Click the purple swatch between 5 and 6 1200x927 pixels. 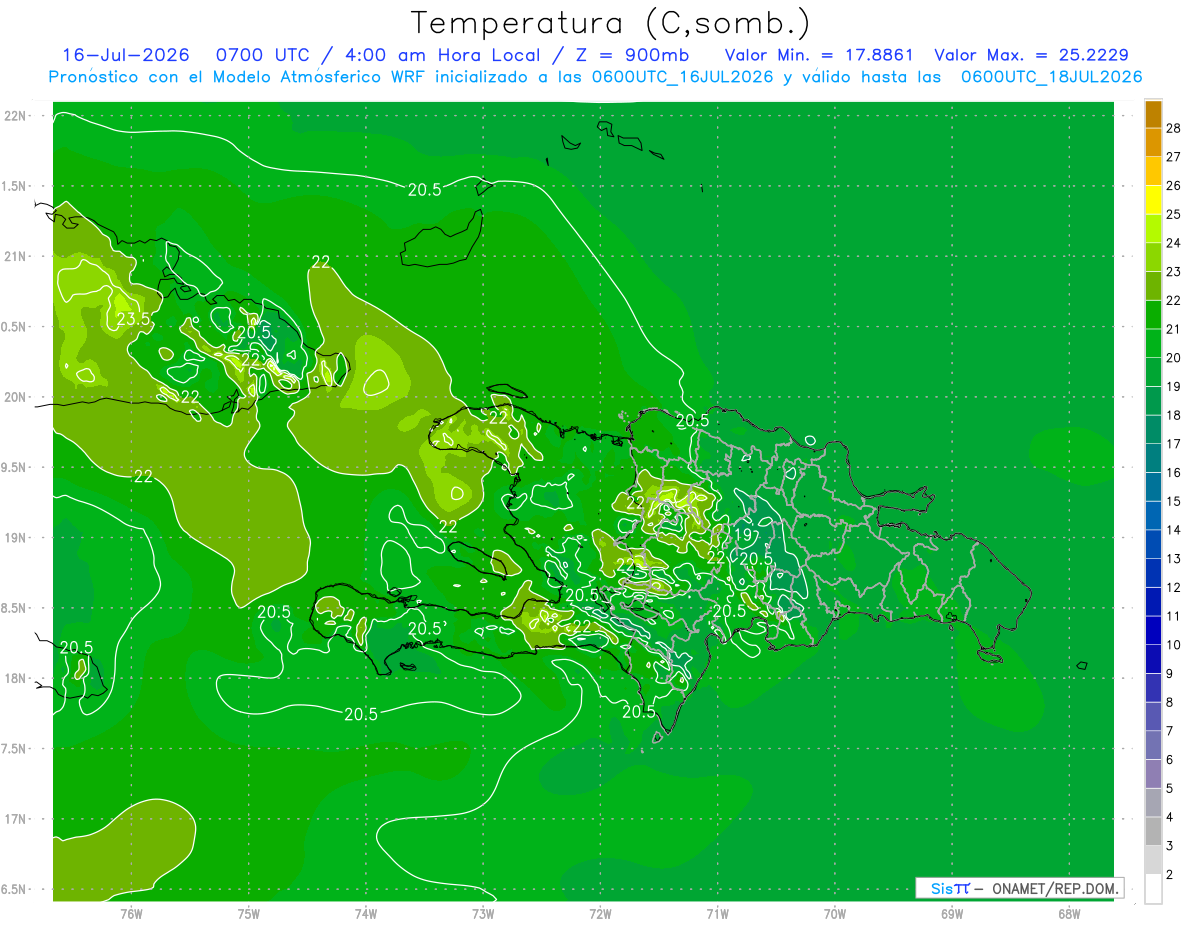(1153, 774)
